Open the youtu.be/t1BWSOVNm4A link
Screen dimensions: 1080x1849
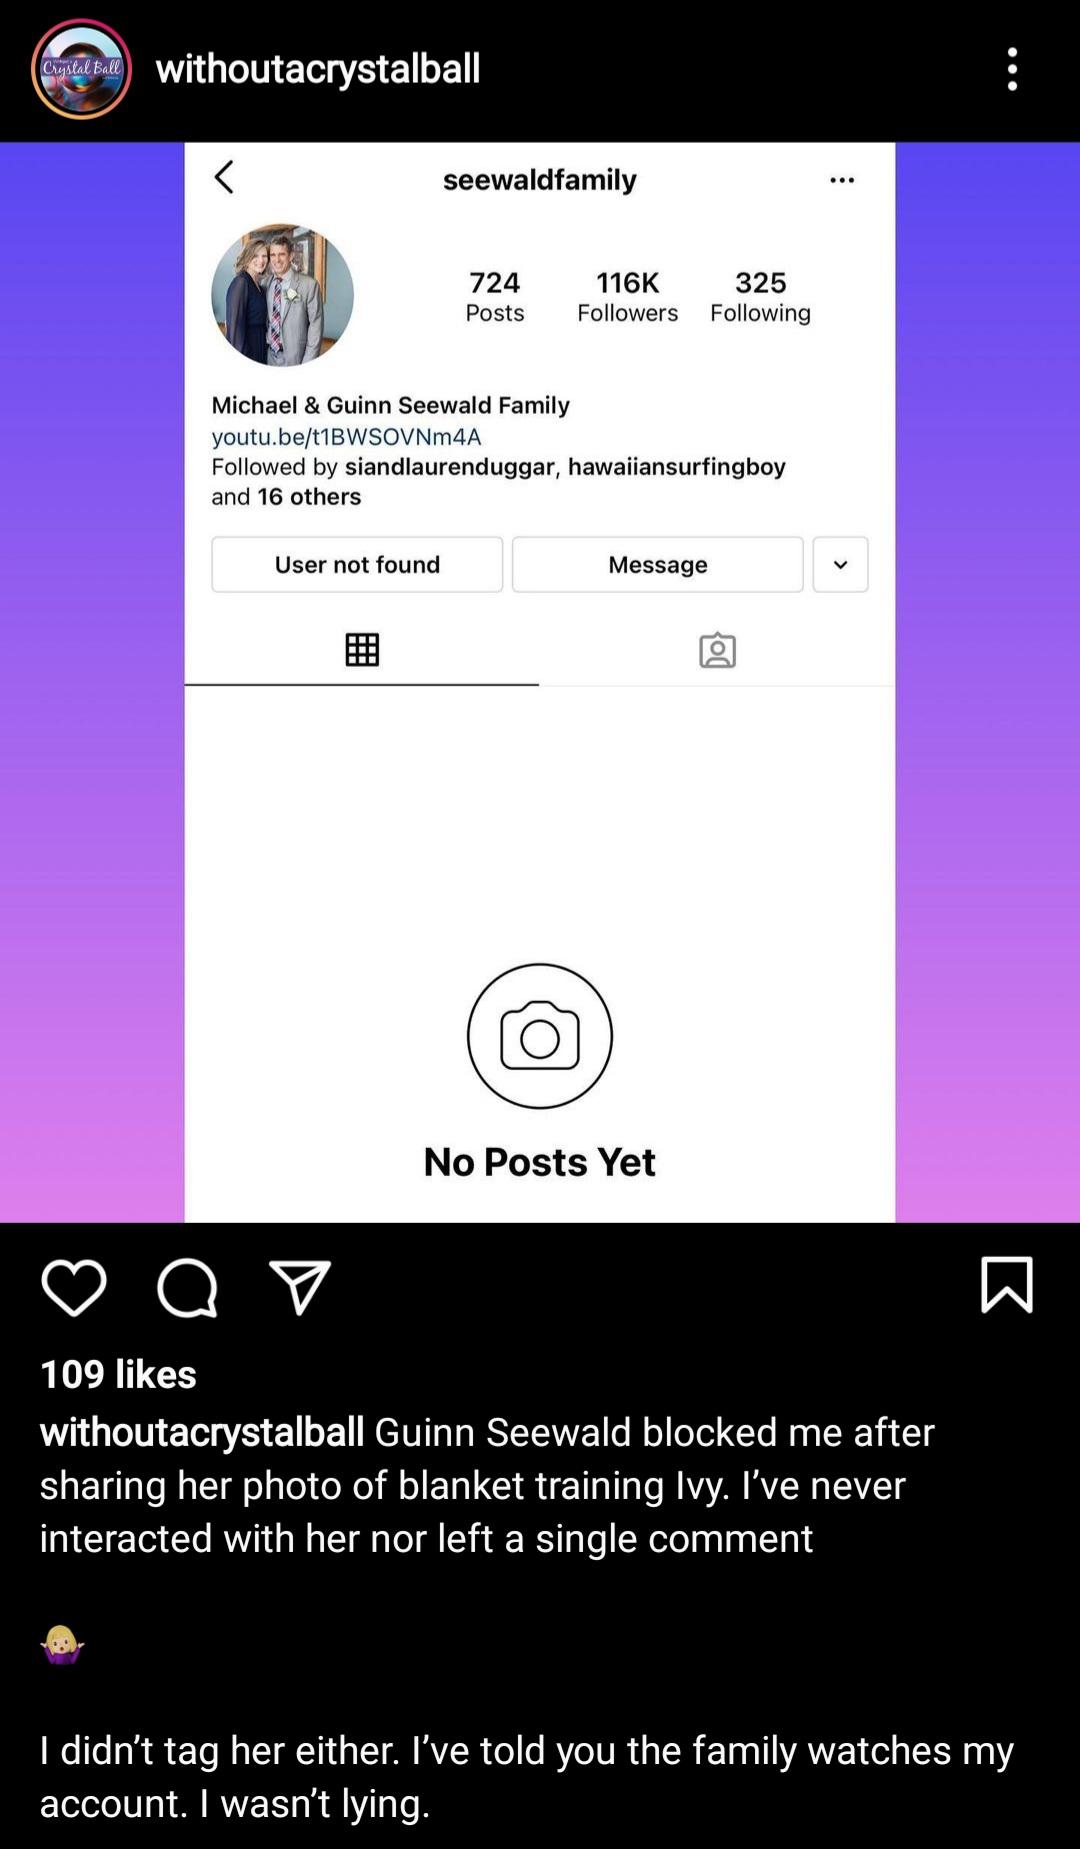coord(346,436)
